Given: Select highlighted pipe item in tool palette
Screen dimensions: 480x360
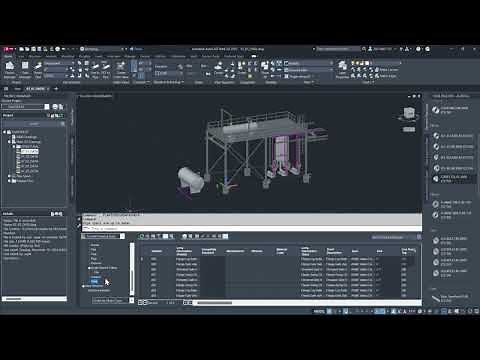Looking at the screenshot, I should coord(453,179).
